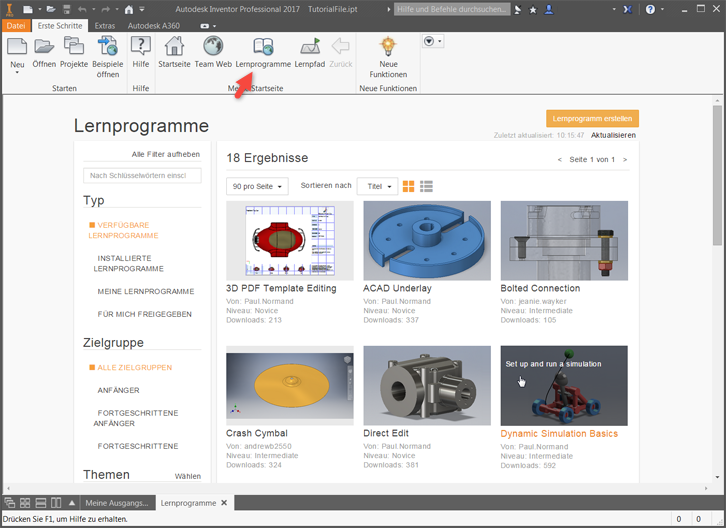Open the Titel sort dropdown
Viewport: 726px width, 528px height.
[377, 186]
